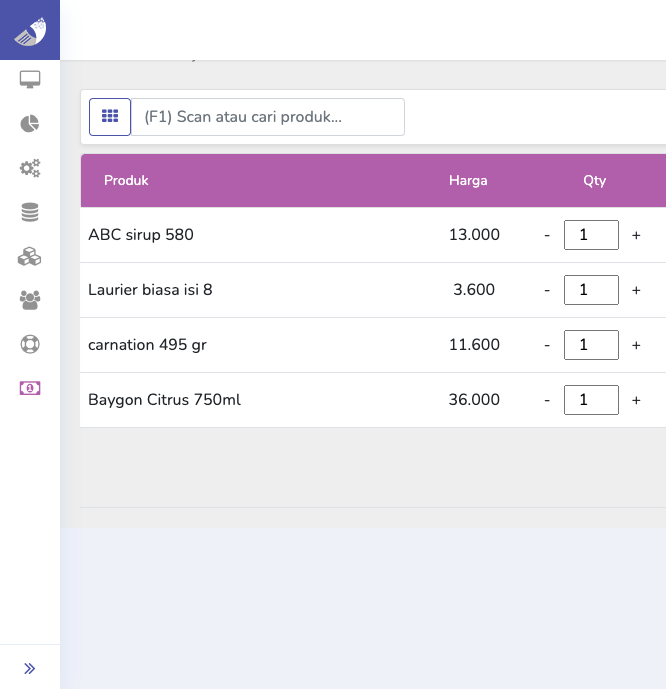Click quantity field for carnation 495 gr

pos(591,345)
